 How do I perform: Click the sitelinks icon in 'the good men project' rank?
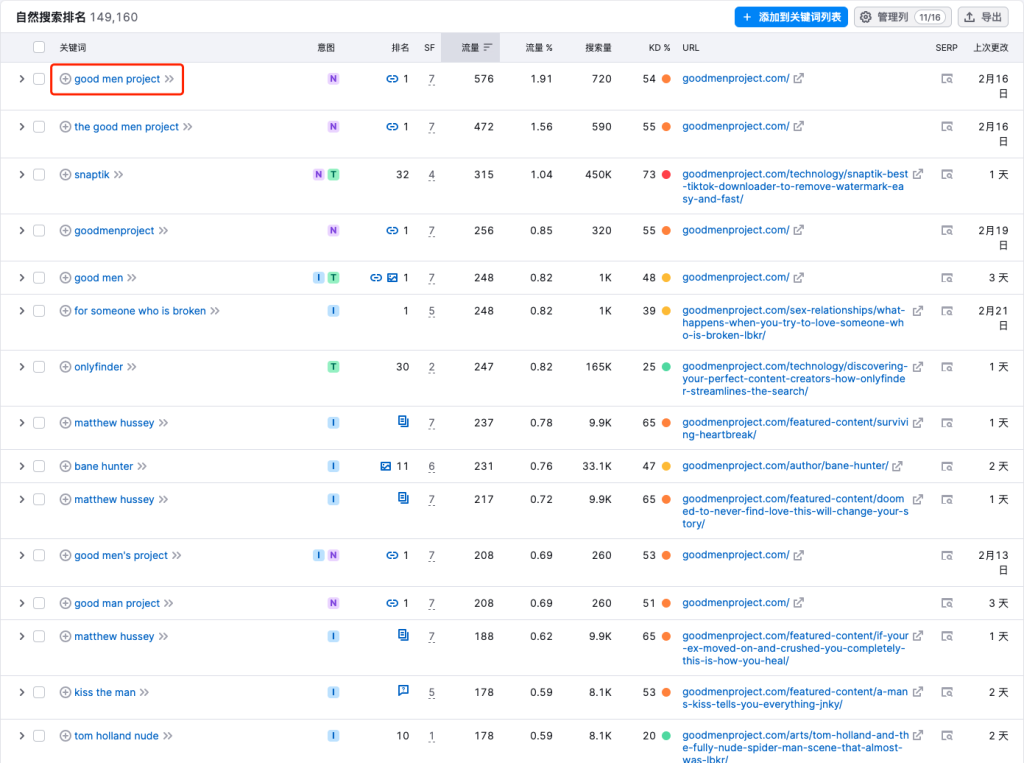coord(392,127)
